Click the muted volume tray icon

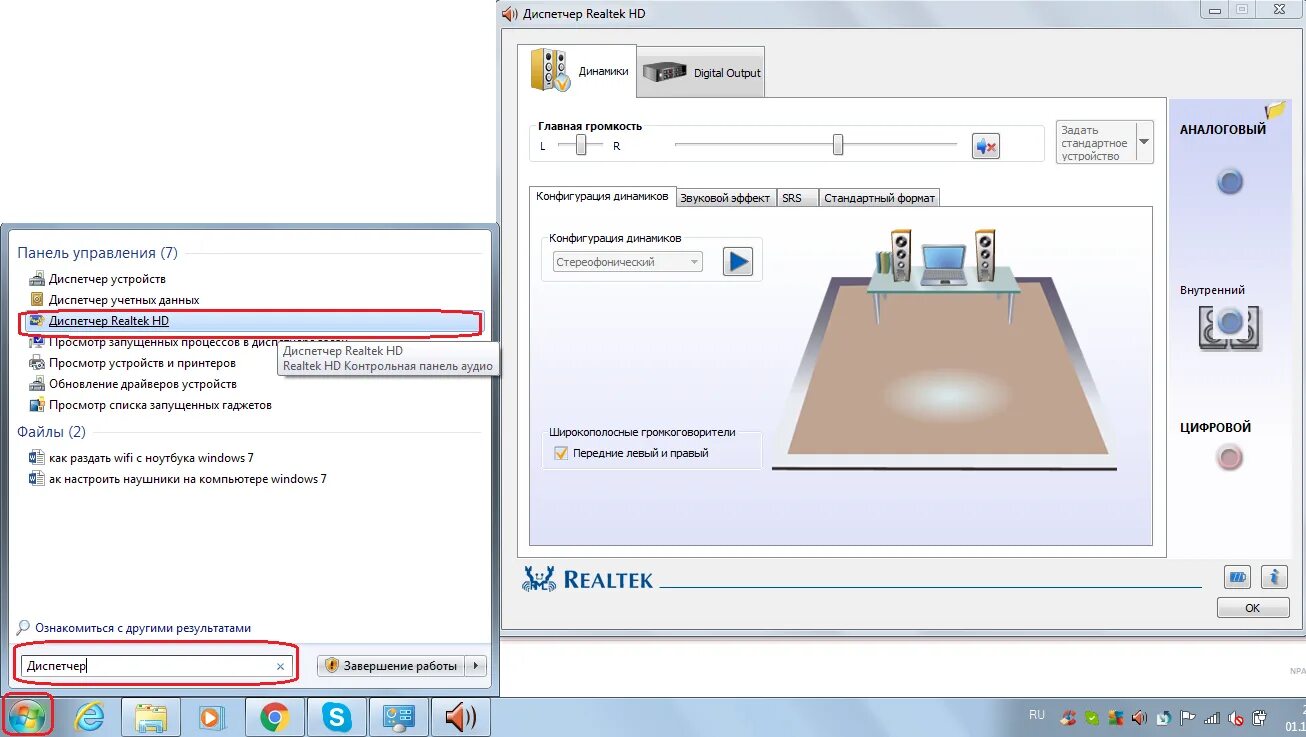coord(1236,718)
